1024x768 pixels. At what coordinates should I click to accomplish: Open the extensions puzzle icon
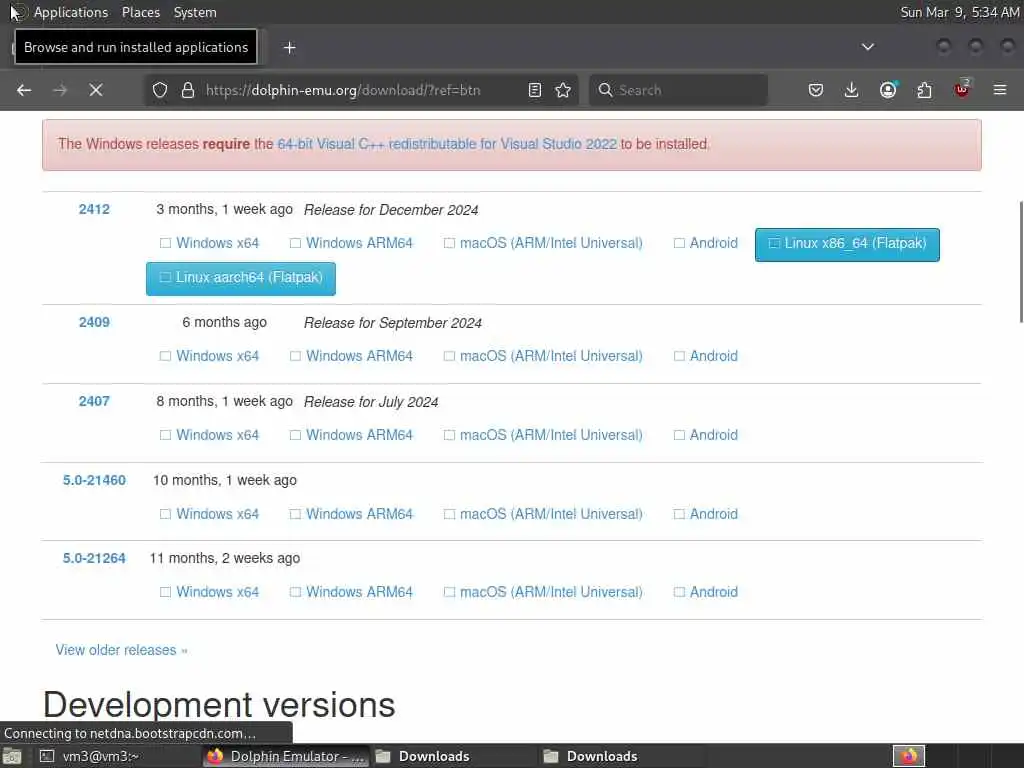(x=925, y=90)
